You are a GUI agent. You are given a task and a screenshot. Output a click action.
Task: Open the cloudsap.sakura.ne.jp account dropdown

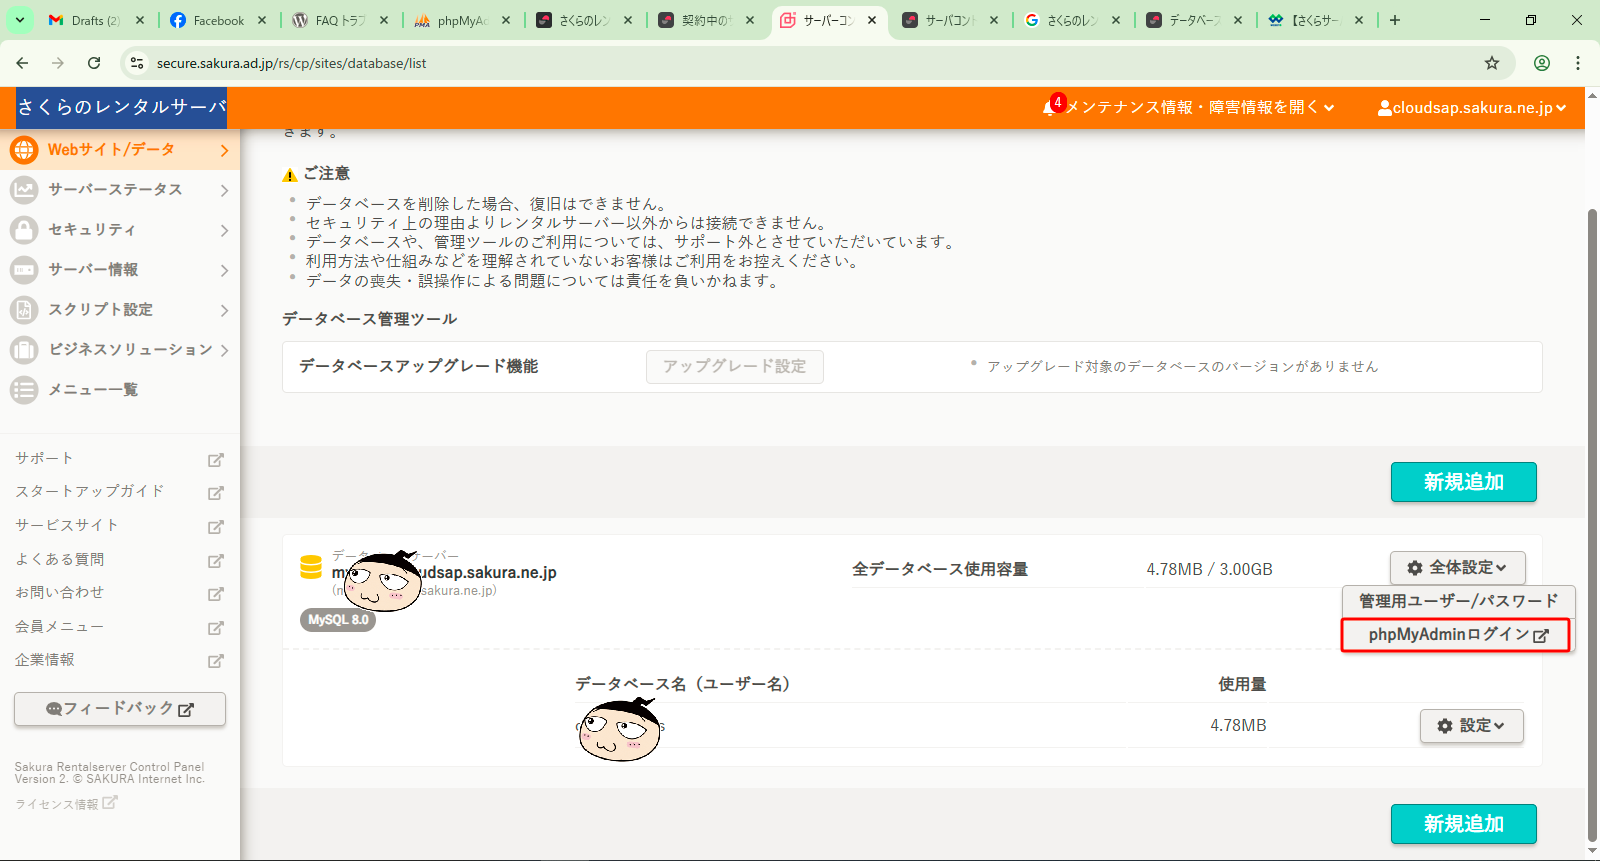click(x=1472, y=108)
